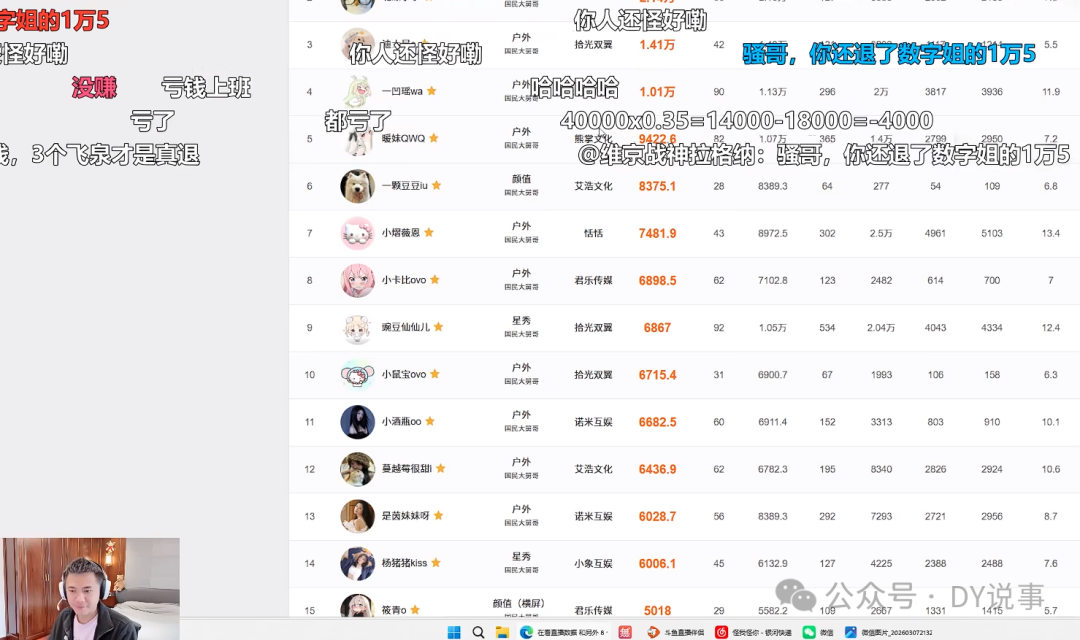Switch to the Edge browser taskbar window
Image resolution: width=1080 pixels, height=640 pixels.
click(x=564, y=632)
